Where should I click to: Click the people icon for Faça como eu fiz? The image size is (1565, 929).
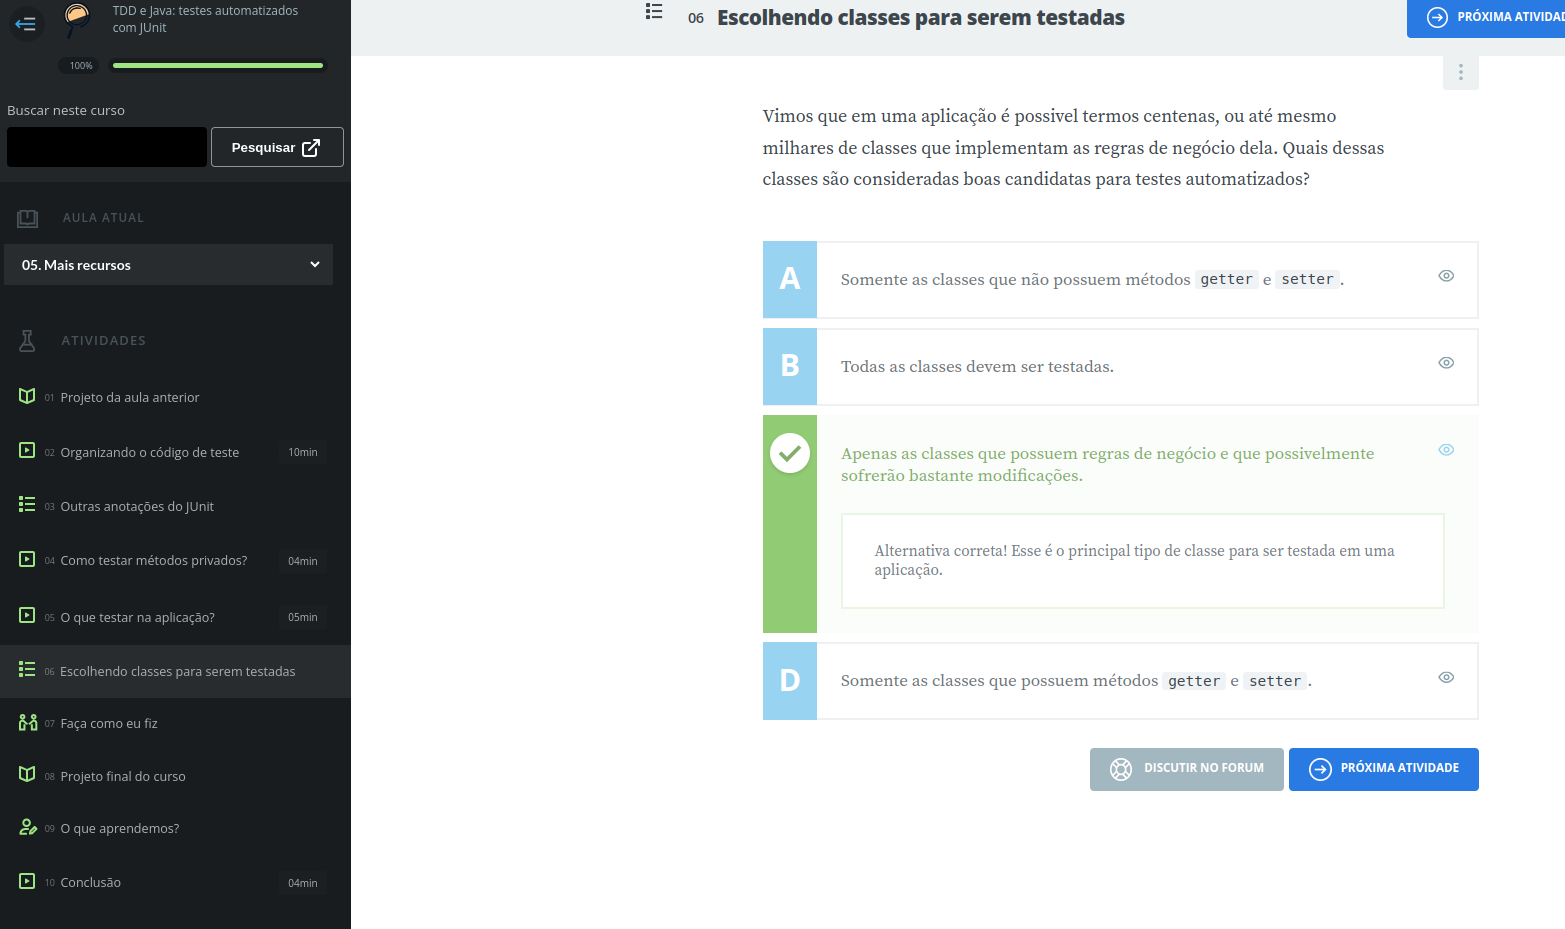[28, 722]
